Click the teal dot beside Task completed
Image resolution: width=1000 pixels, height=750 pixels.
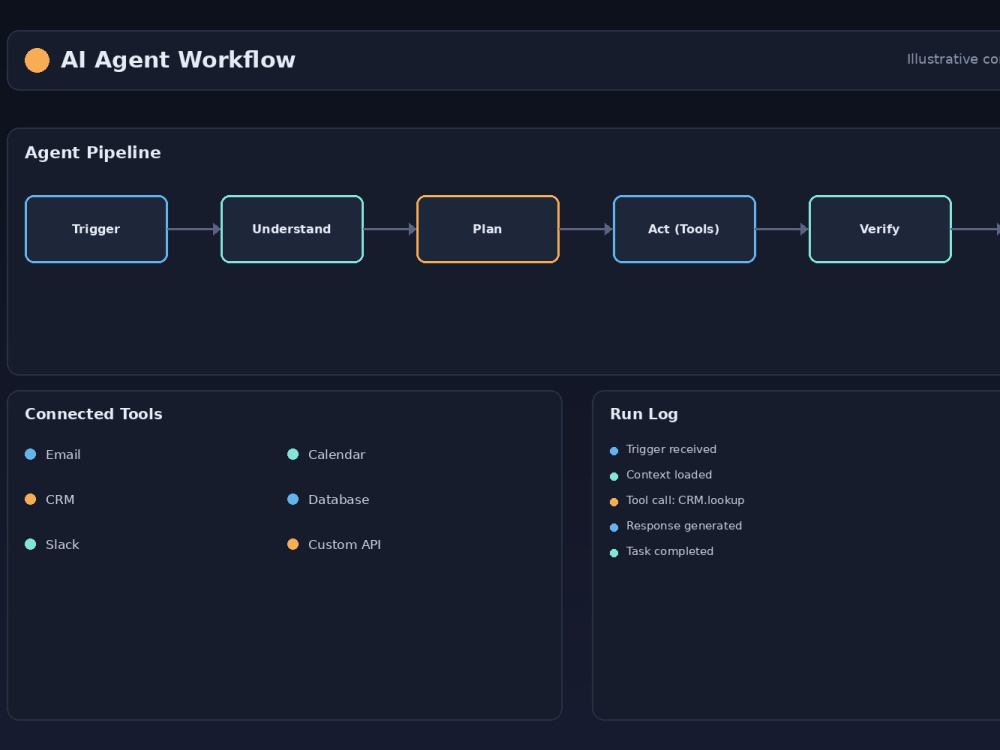click(x=614, y=553)
